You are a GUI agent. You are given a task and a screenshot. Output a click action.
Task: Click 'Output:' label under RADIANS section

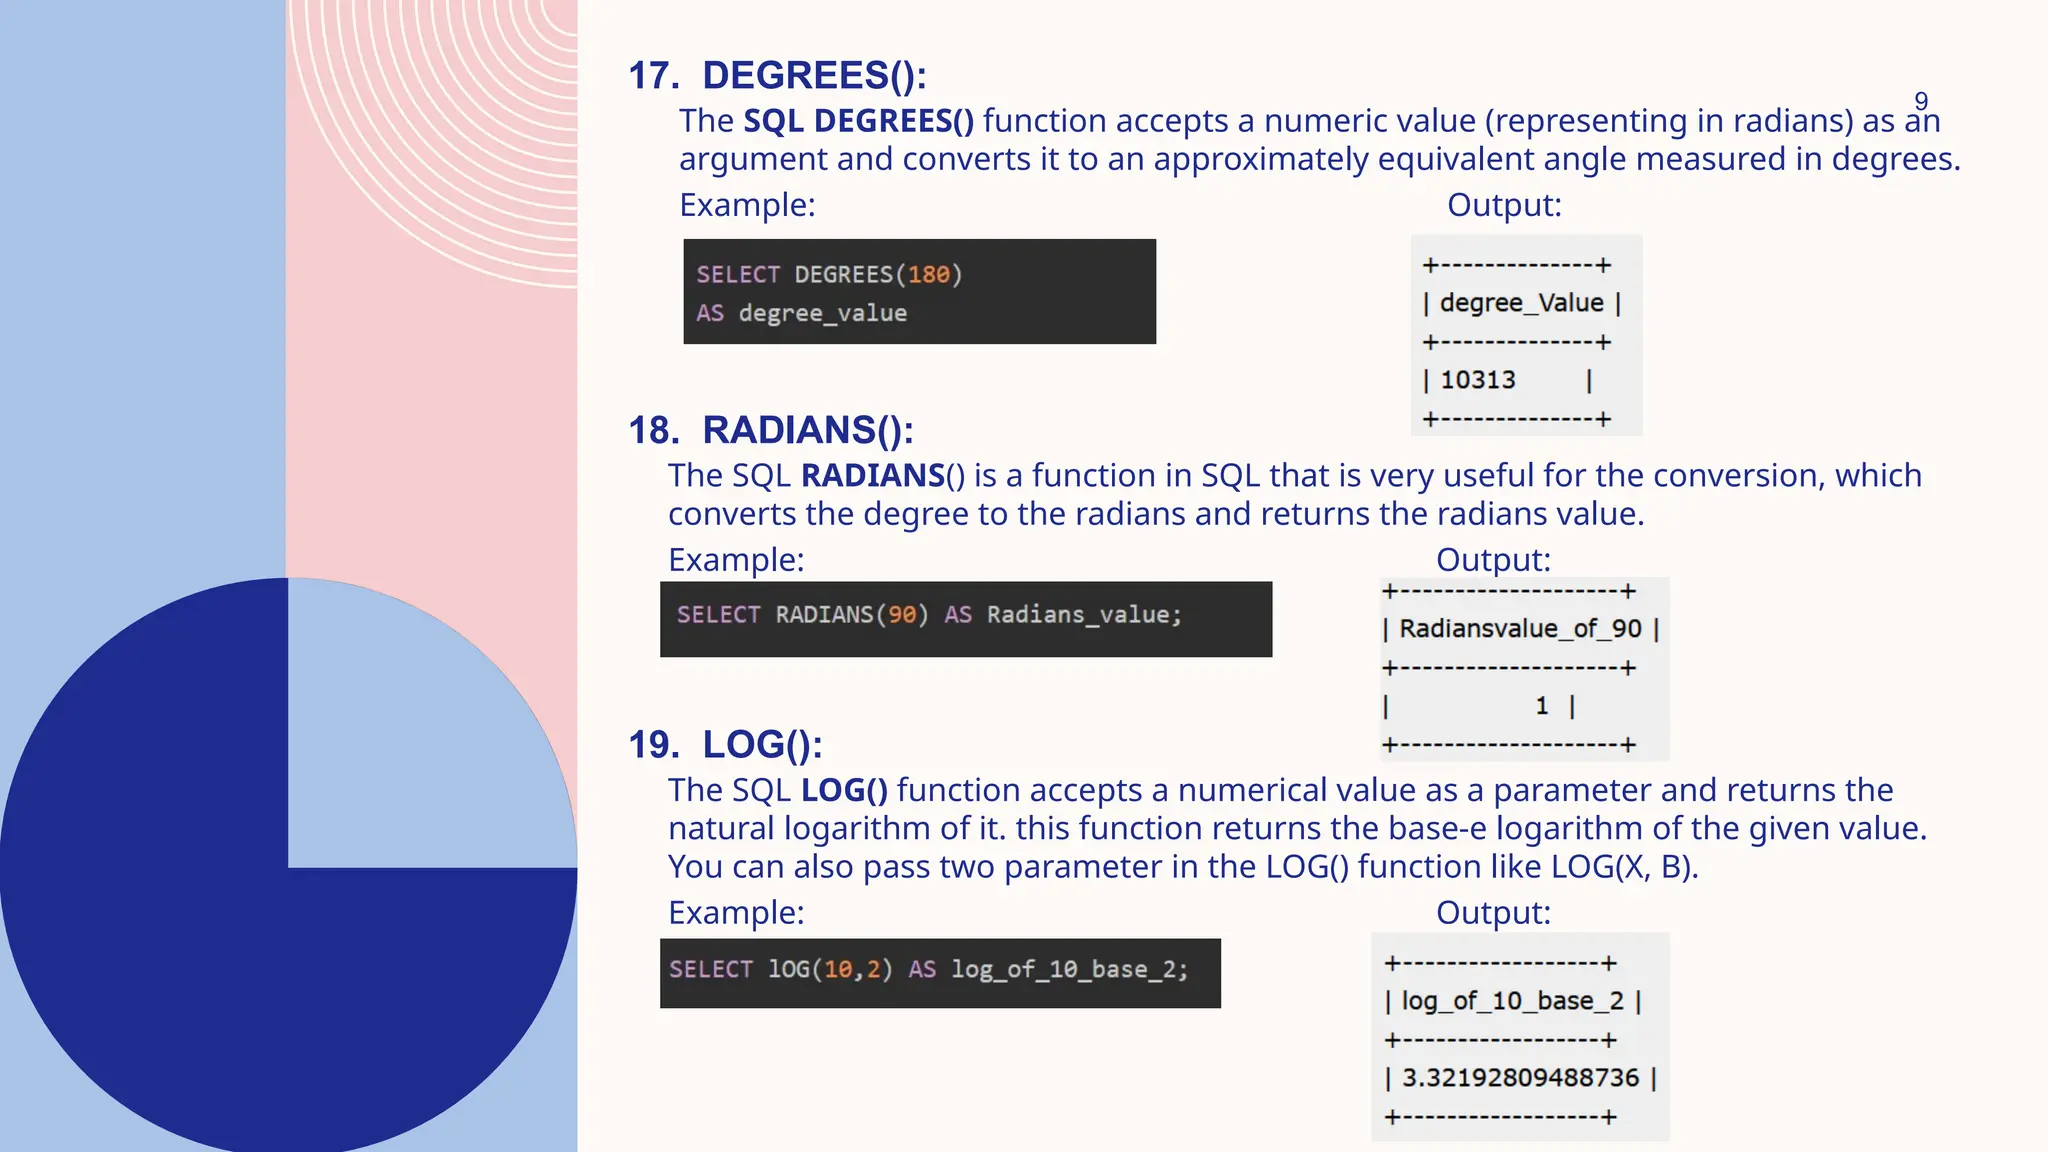[1493, 560]
